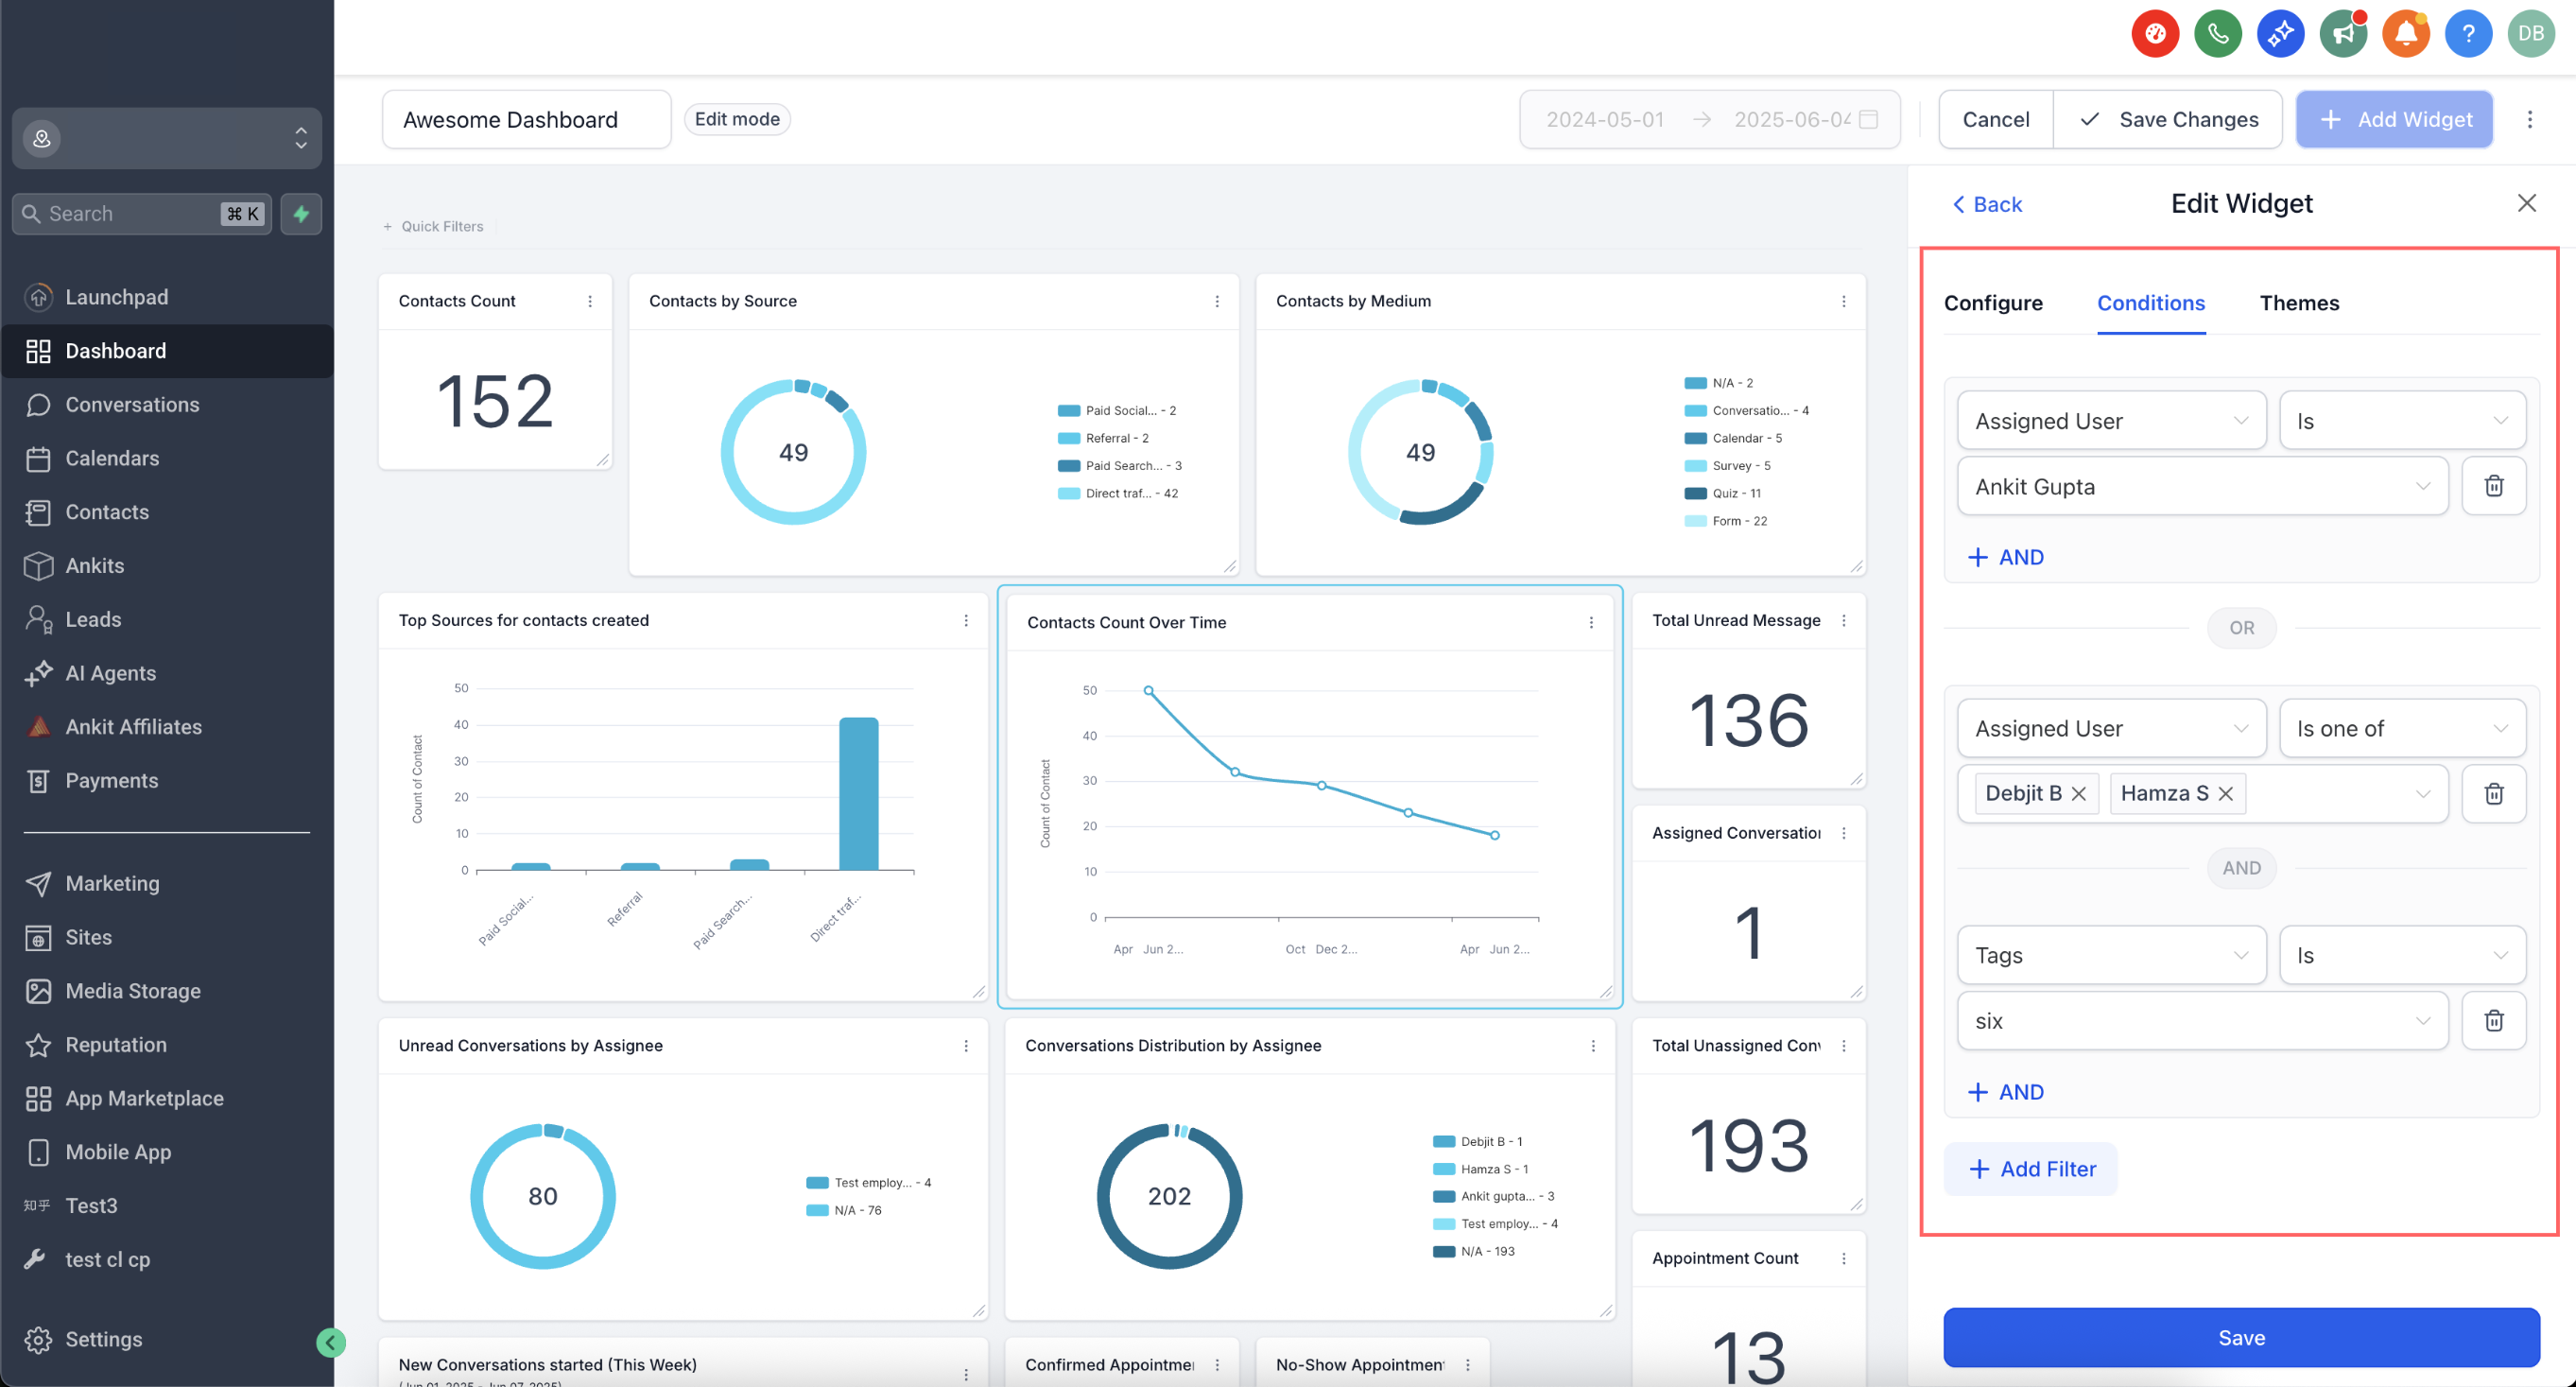Delete the Tags condition with trash icon

[x=2493, y=1020]
